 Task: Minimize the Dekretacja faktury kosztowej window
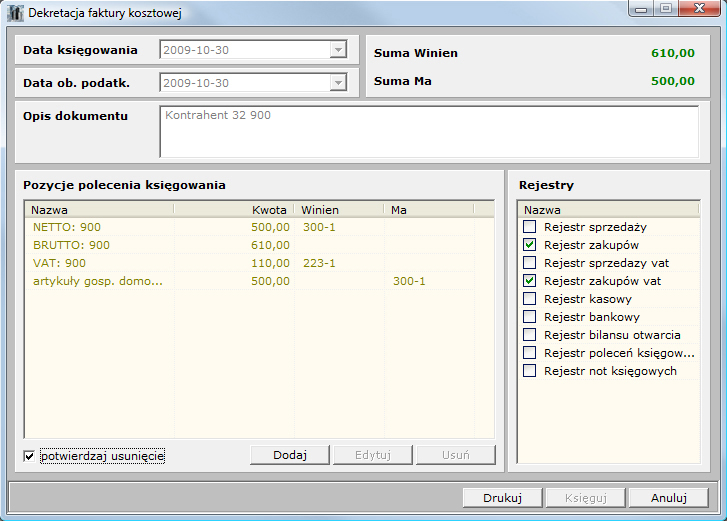click(641, 8)
